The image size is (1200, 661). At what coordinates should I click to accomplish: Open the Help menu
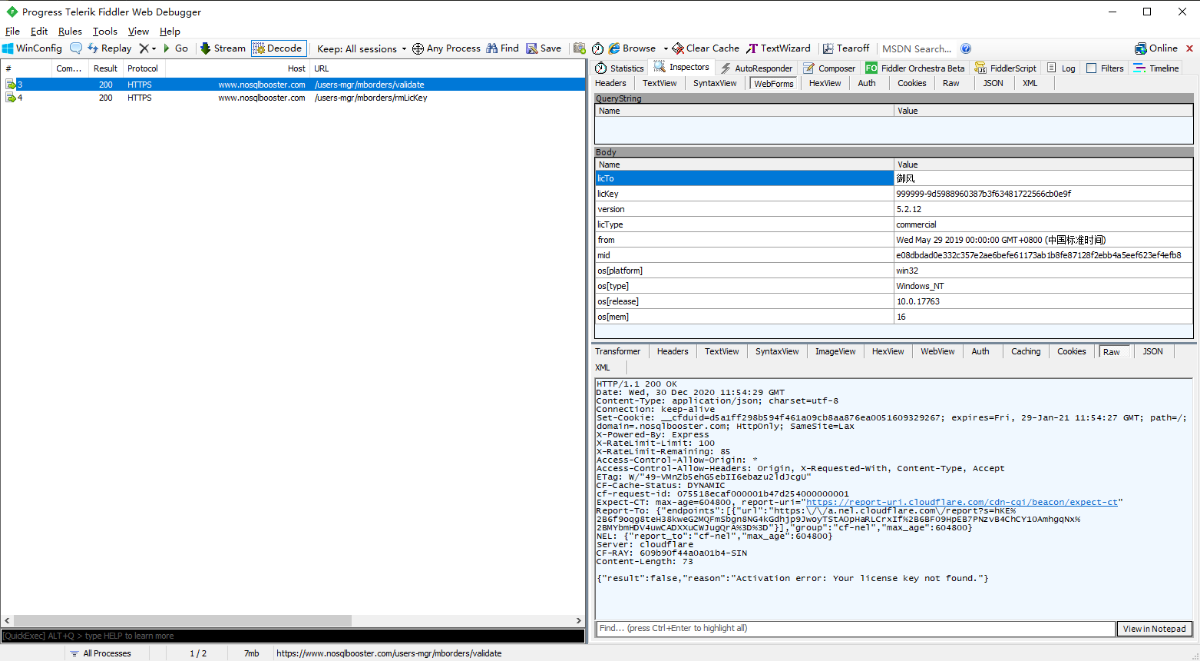[x=170, y=31]
